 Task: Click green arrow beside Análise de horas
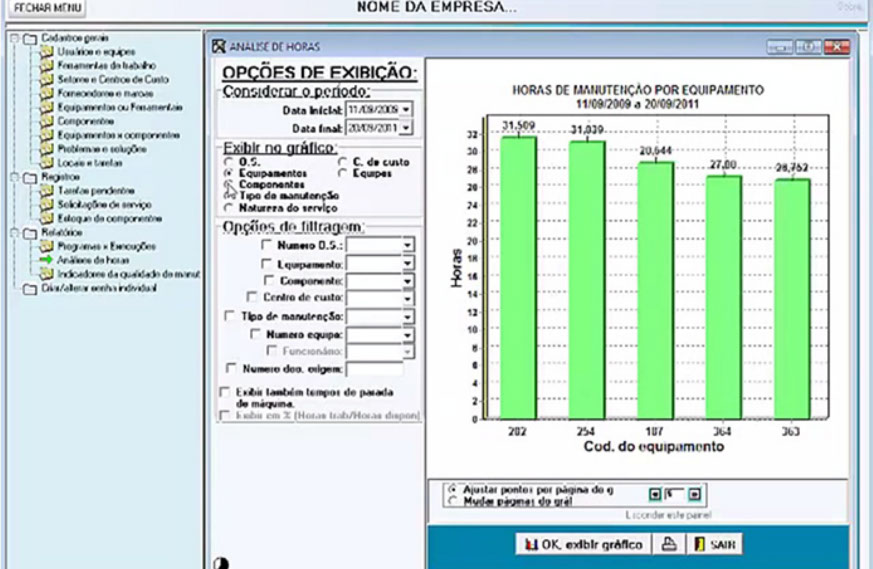coord(46,259)
